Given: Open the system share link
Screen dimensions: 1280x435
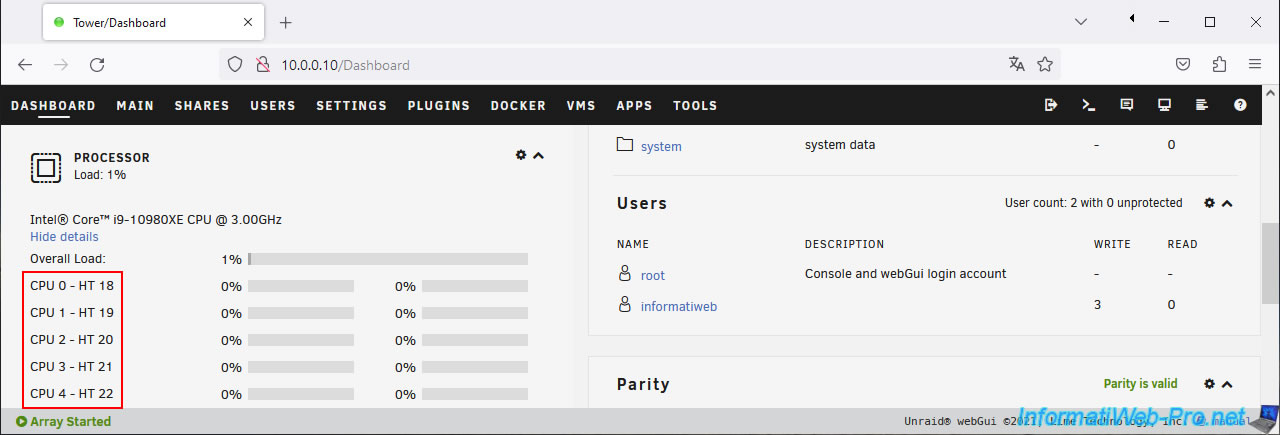Looking at the screenshot, I should 661,146.
